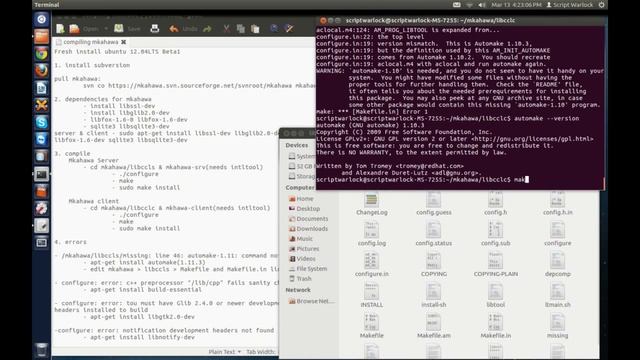The width and height of the screenshot is (640, 360).
Task: Open LibreOffice Writer from the launcher
Action: pos(41,88)
